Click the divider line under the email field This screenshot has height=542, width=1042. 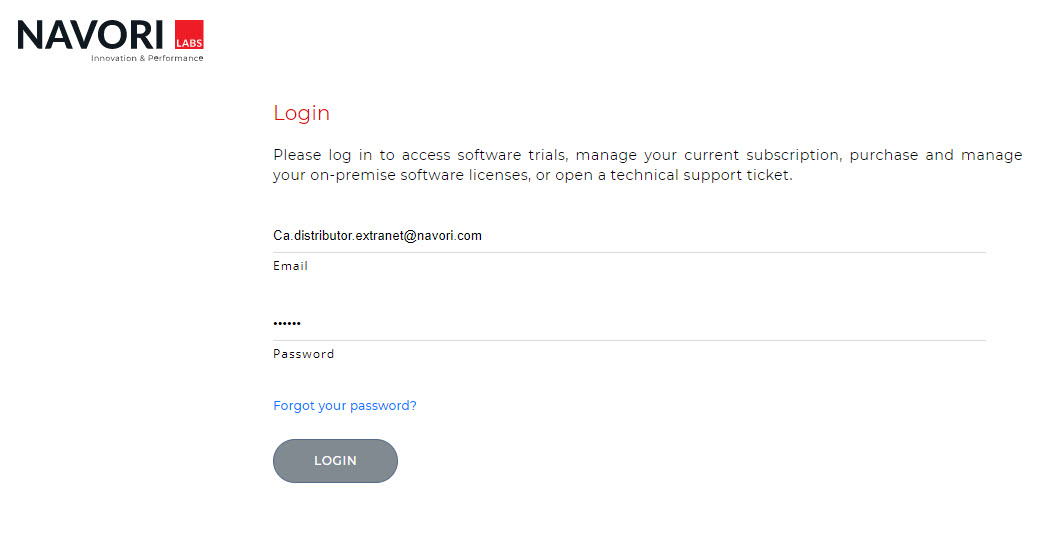click(x=629, y=252)
